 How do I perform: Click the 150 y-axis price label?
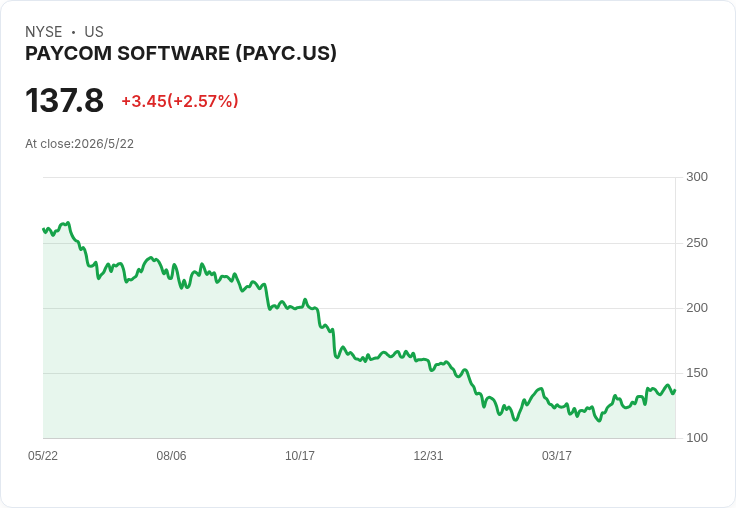click(x=697, y=373)
